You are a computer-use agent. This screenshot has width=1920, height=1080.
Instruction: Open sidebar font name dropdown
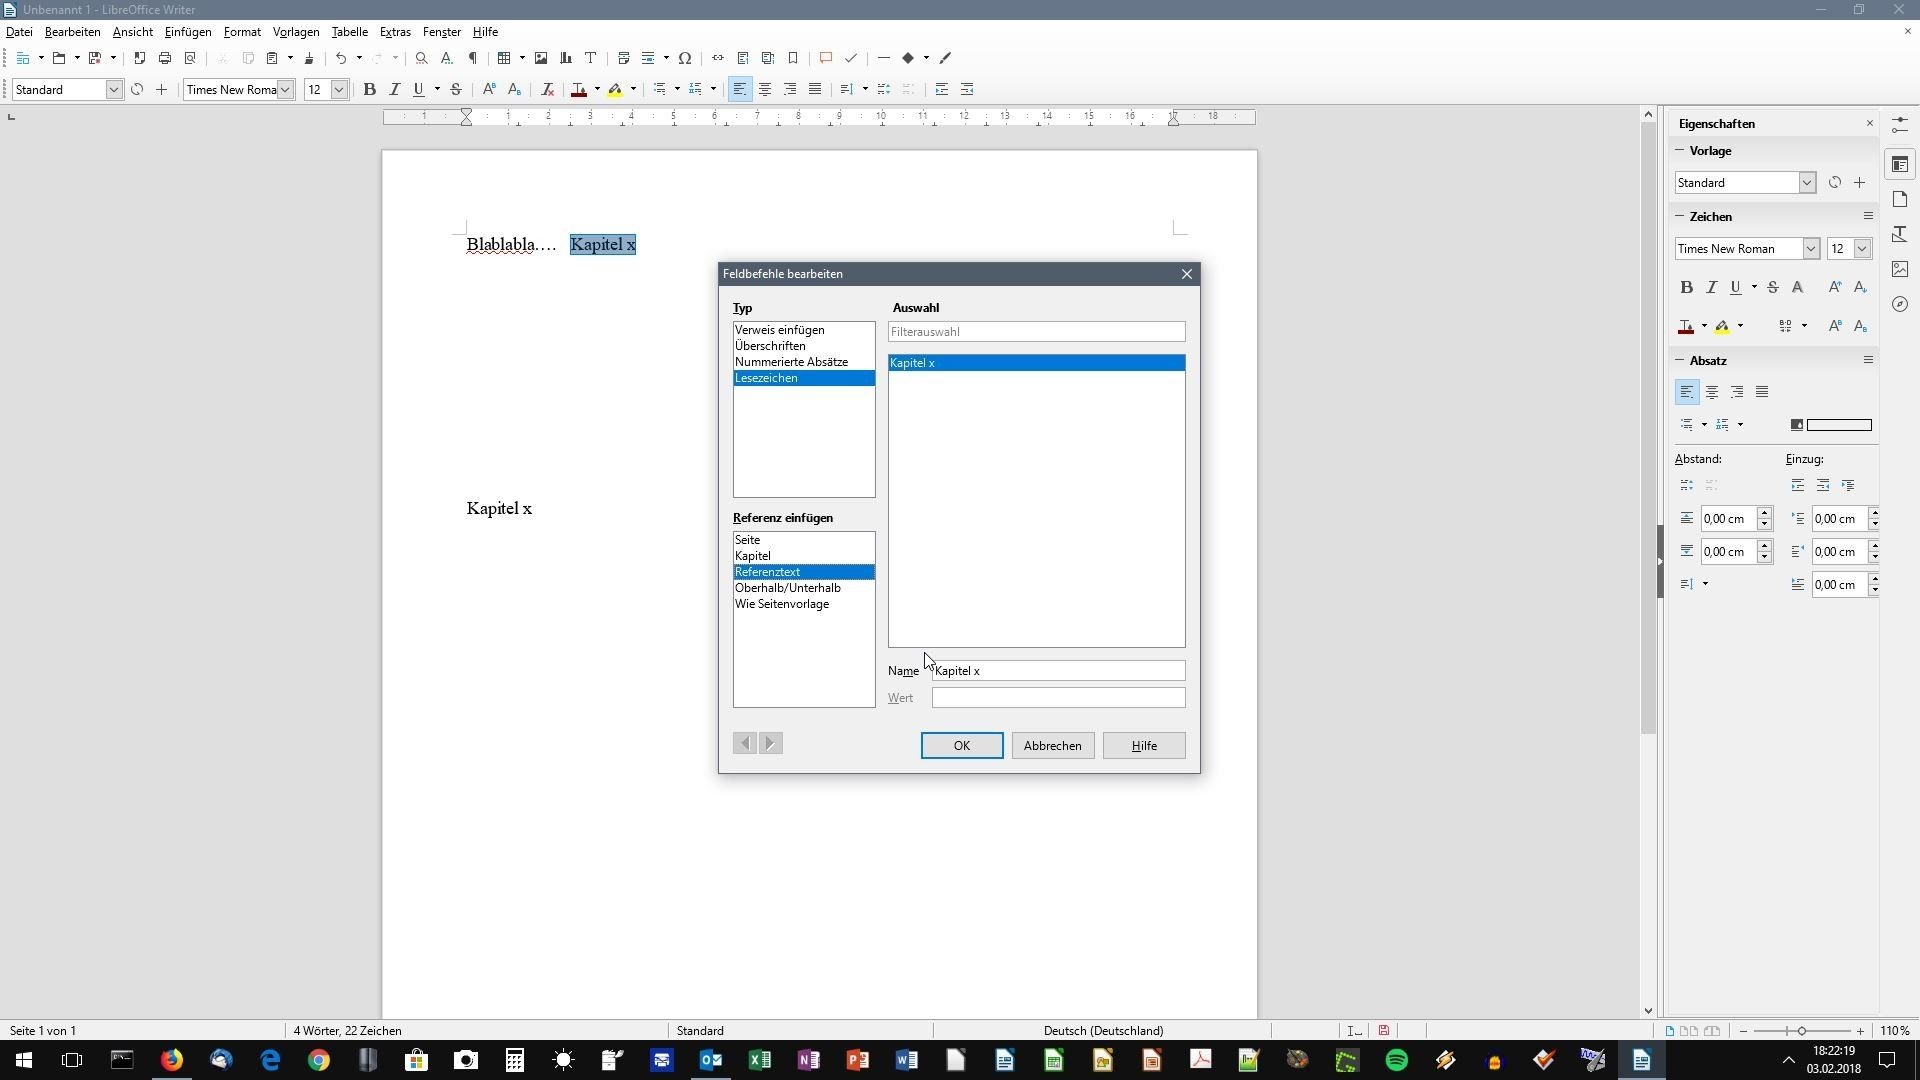point(1811,249)
